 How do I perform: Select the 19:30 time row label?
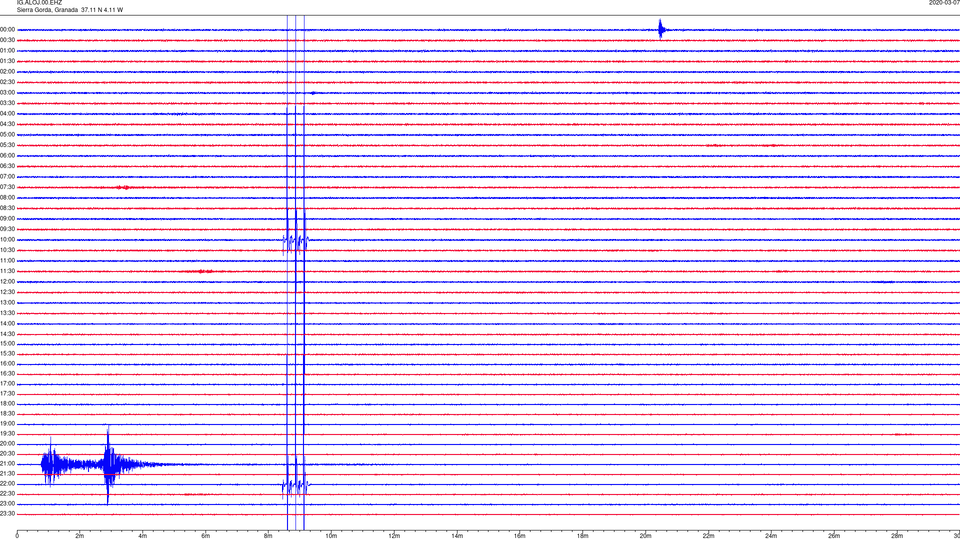[8, 433]
